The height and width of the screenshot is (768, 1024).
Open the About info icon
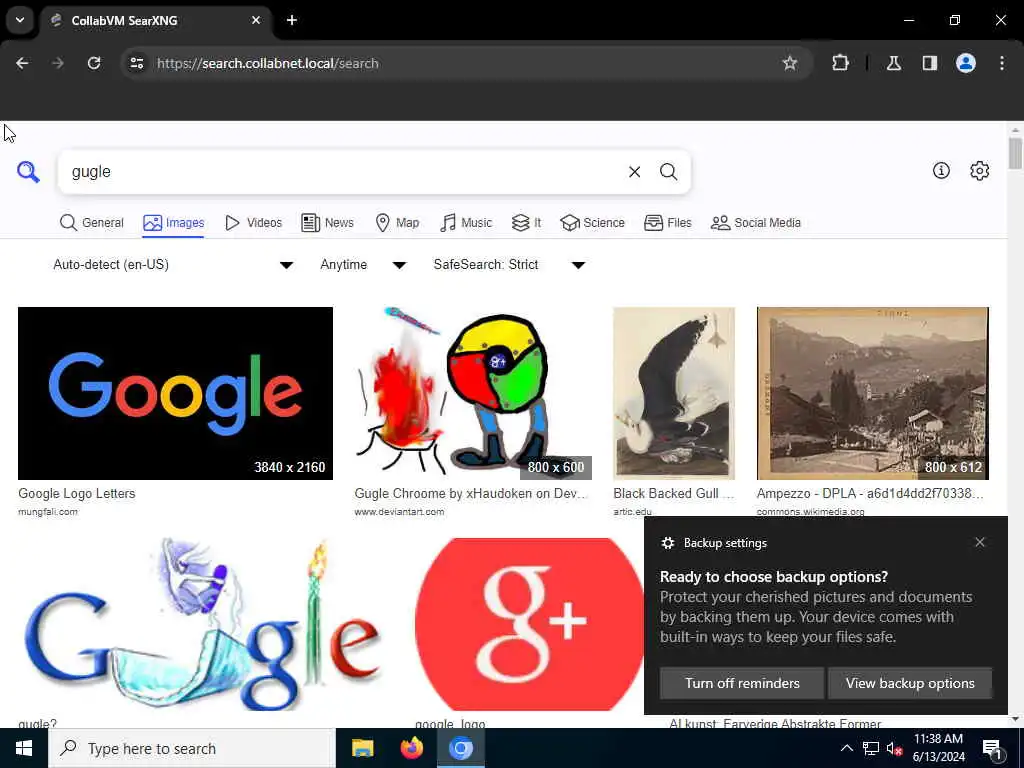pyautogui.click(x=941, y=170)
